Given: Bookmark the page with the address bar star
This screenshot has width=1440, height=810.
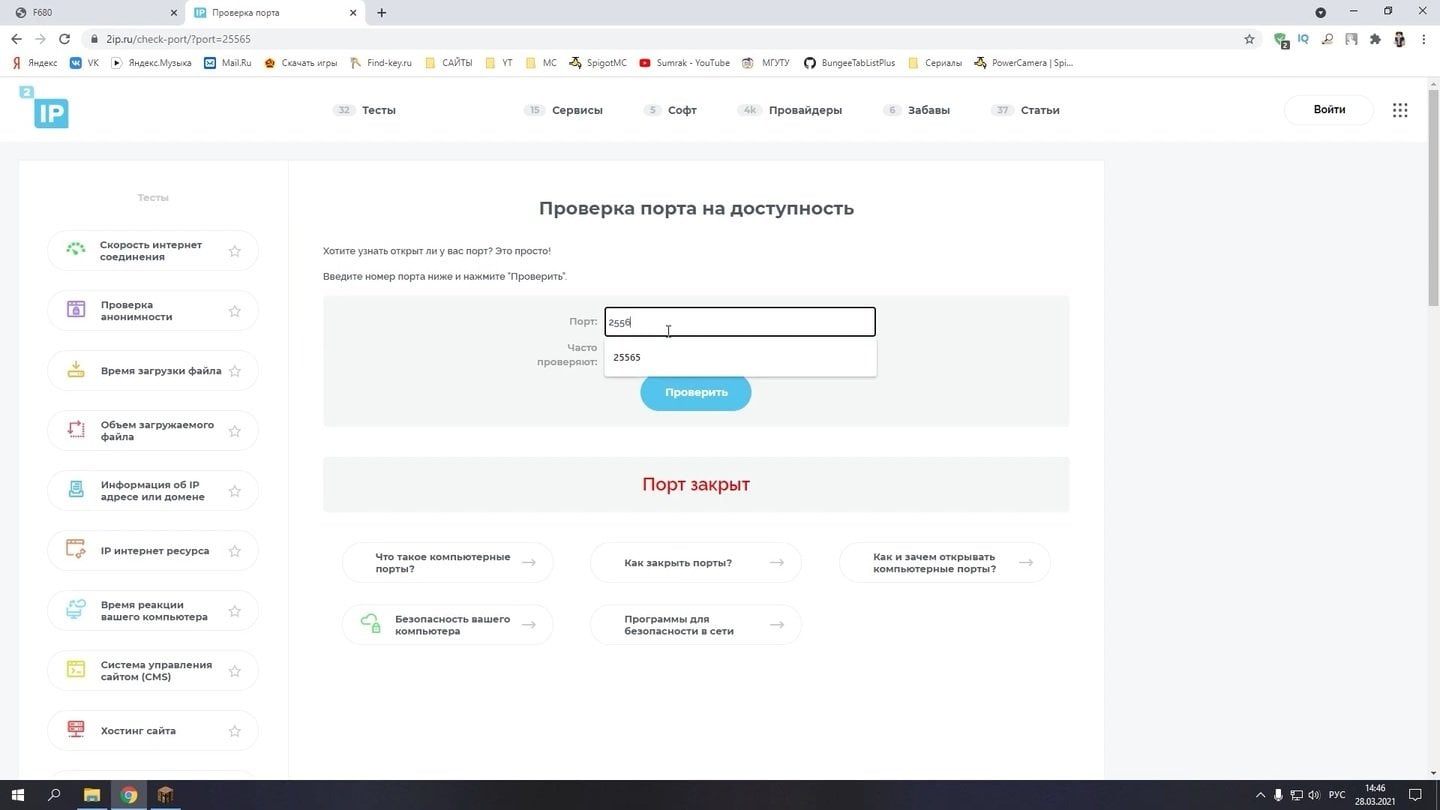Looking at the screenshot, I should (x=1250, y=38).
